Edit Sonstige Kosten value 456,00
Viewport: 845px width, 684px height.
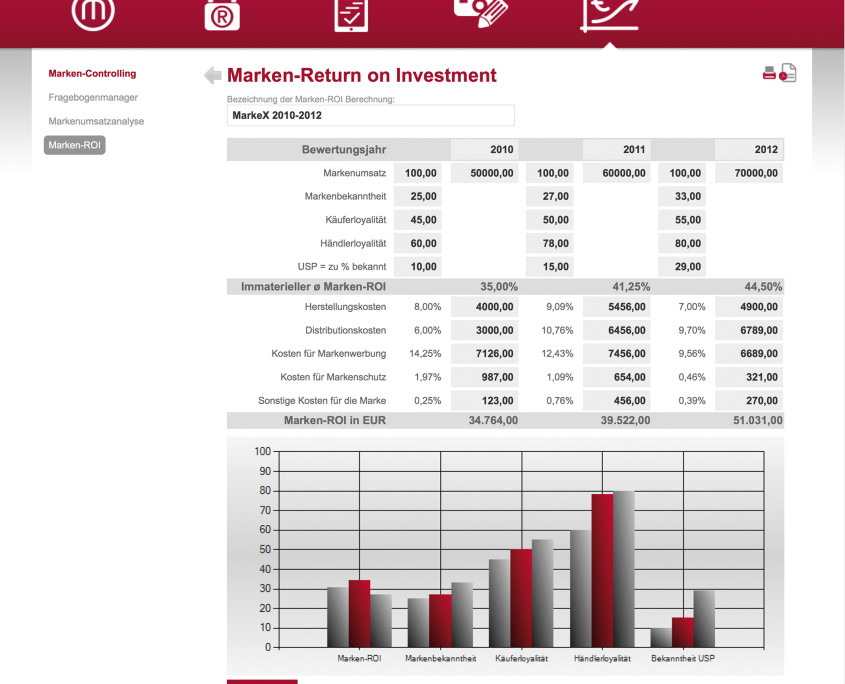click(x=617, y=400)
